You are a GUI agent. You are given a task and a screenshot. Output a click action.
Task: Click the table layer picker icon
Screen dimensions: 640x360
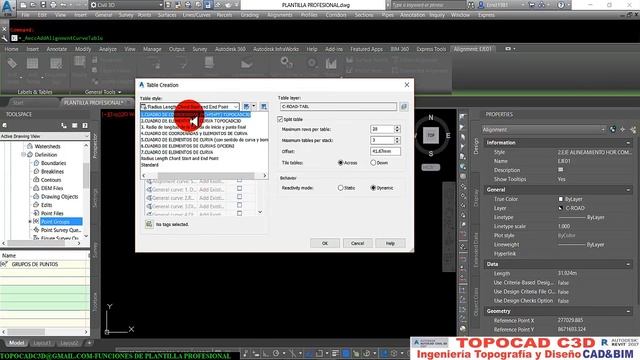pos(404,107)
